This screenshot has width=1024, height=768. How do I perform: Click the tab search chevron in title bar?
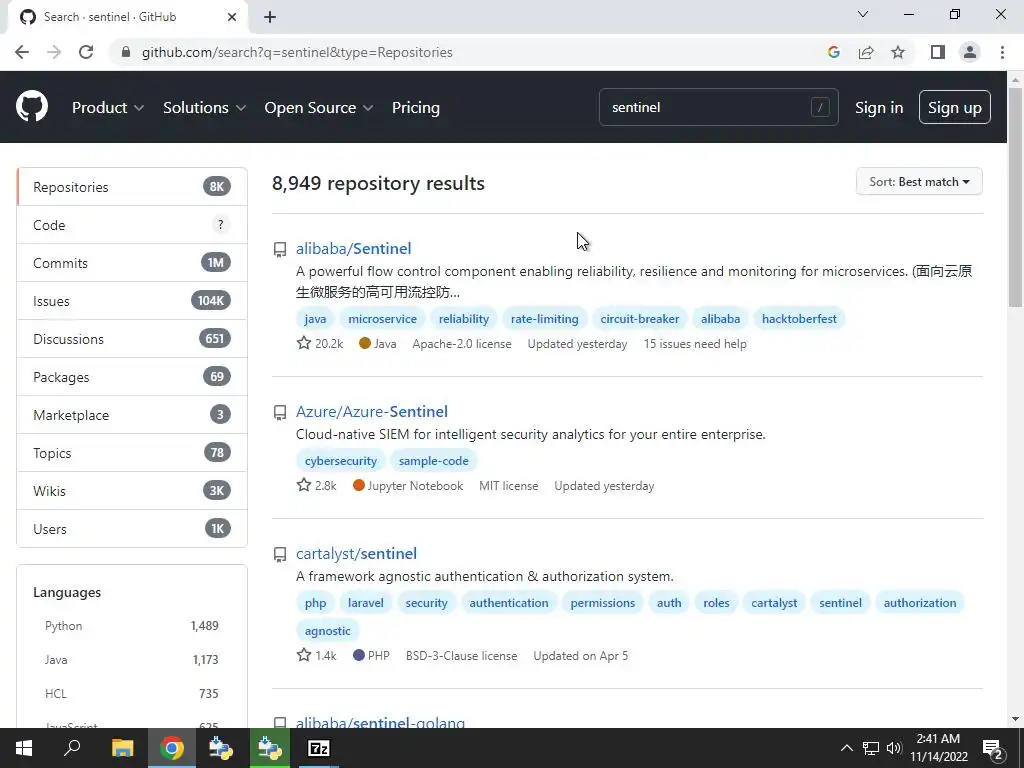863,14
